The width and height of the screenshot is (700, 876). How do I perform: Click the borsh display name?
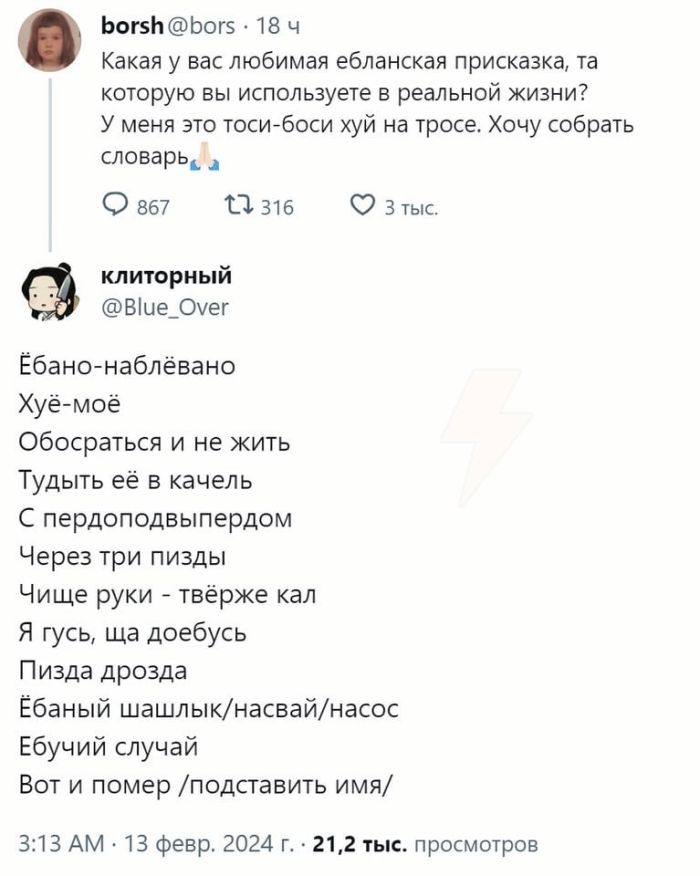click(124, 25)
